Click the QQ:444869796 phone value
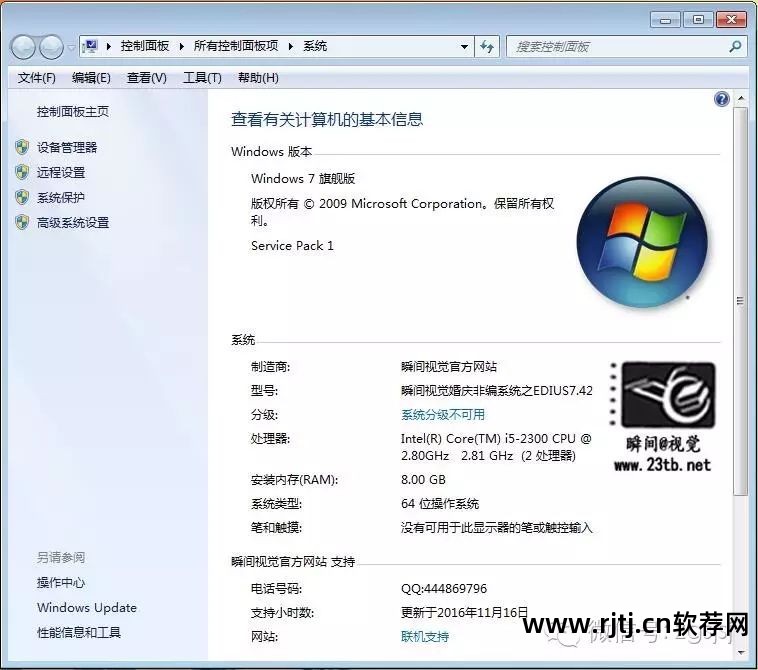The image size is (758, 670). 444,588
